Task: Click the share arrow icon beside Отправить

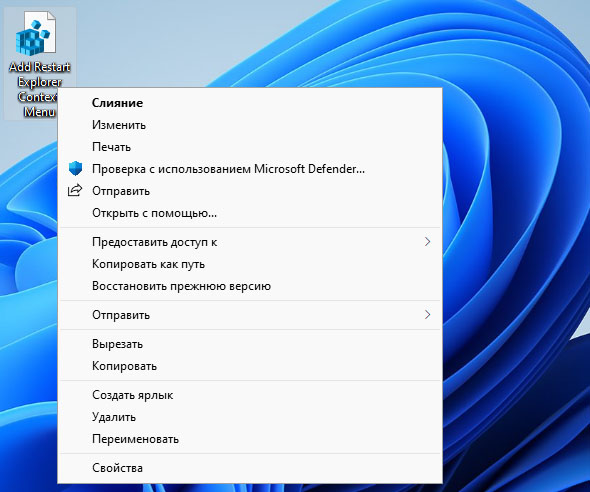Action: tap(75, 190)
